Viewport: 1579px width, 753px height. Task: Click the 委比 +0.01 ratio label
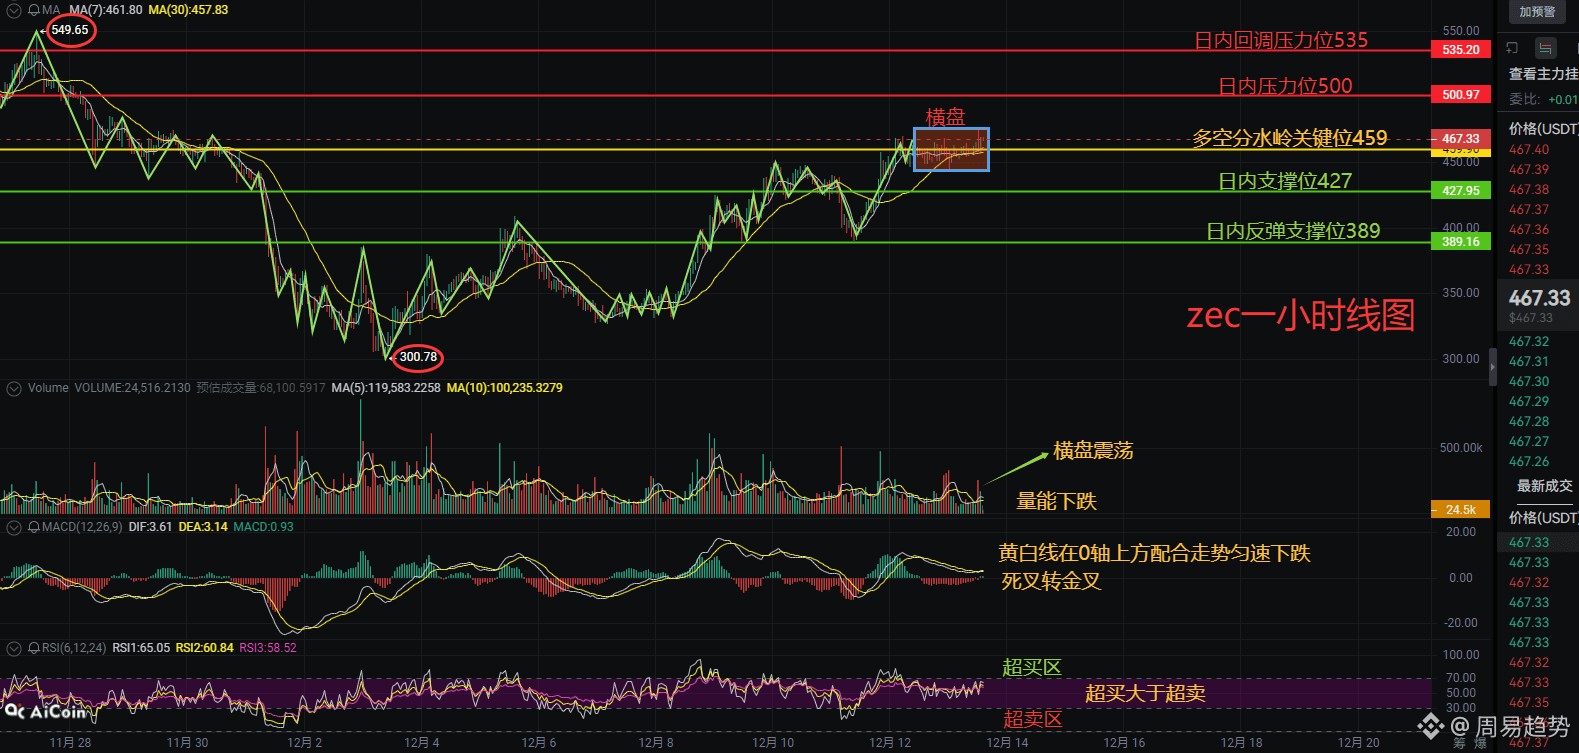1543,99
